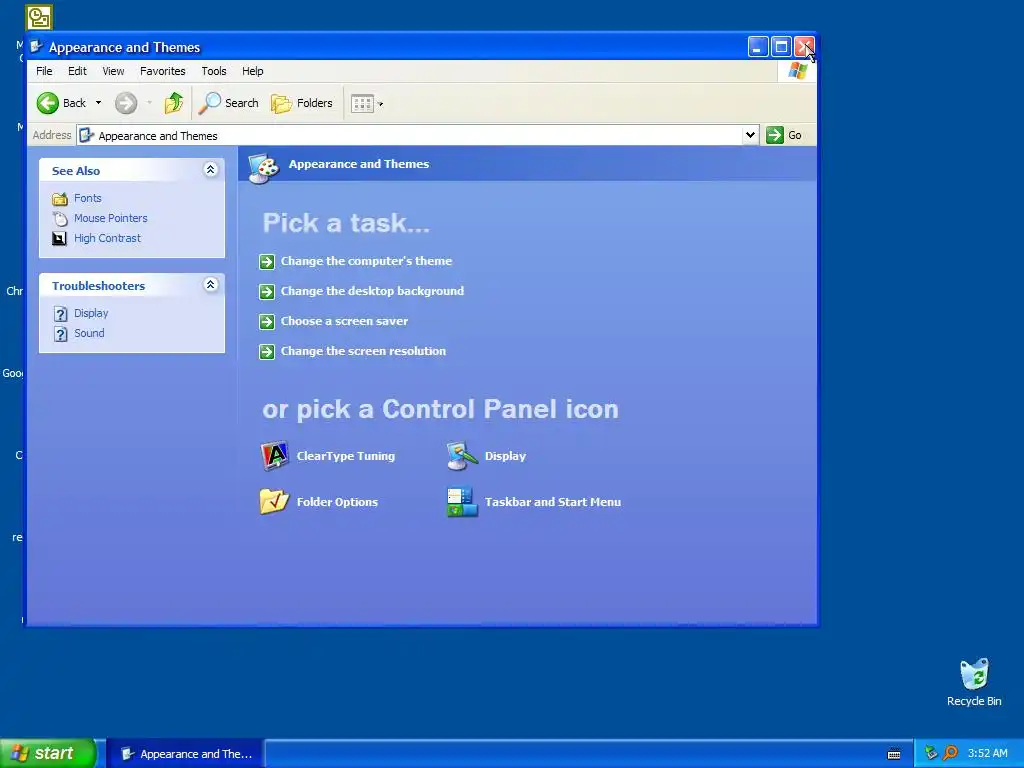Minimize the Appearance and Themes window
Viewport: 1024px width, 768px height.
(758, 46)
